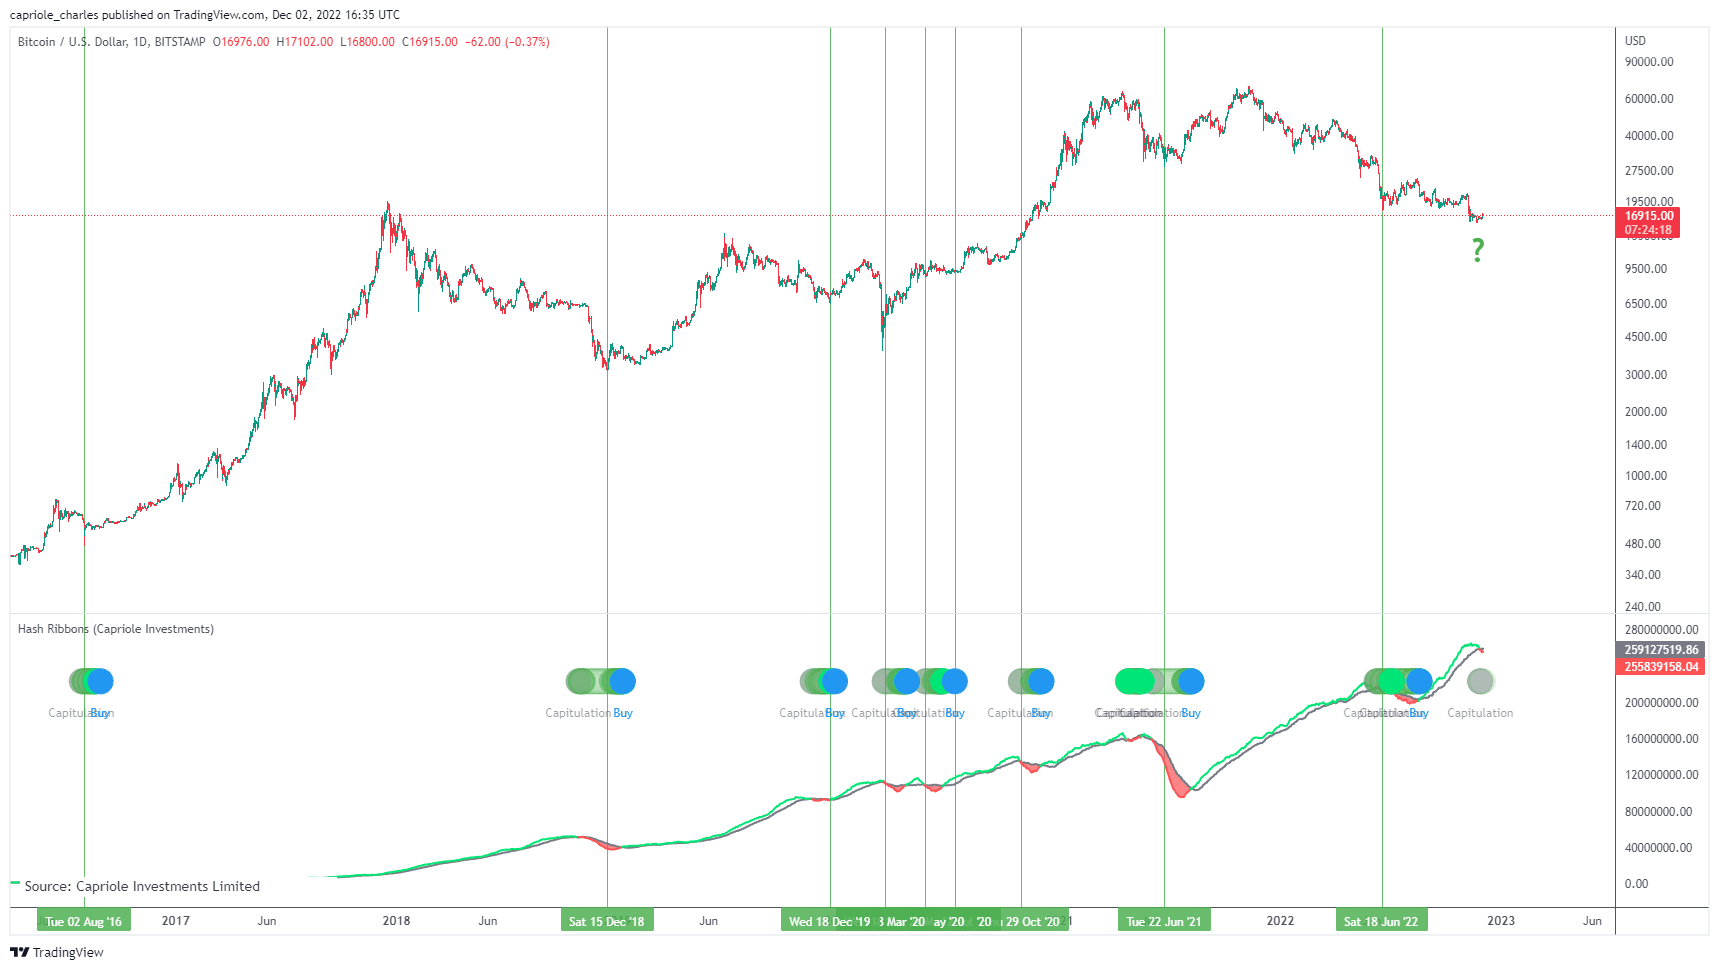Viewport: 1719px width, 970px height.
Task: Click the blue Buy dot near Dec '19 line
Action: 834,681
